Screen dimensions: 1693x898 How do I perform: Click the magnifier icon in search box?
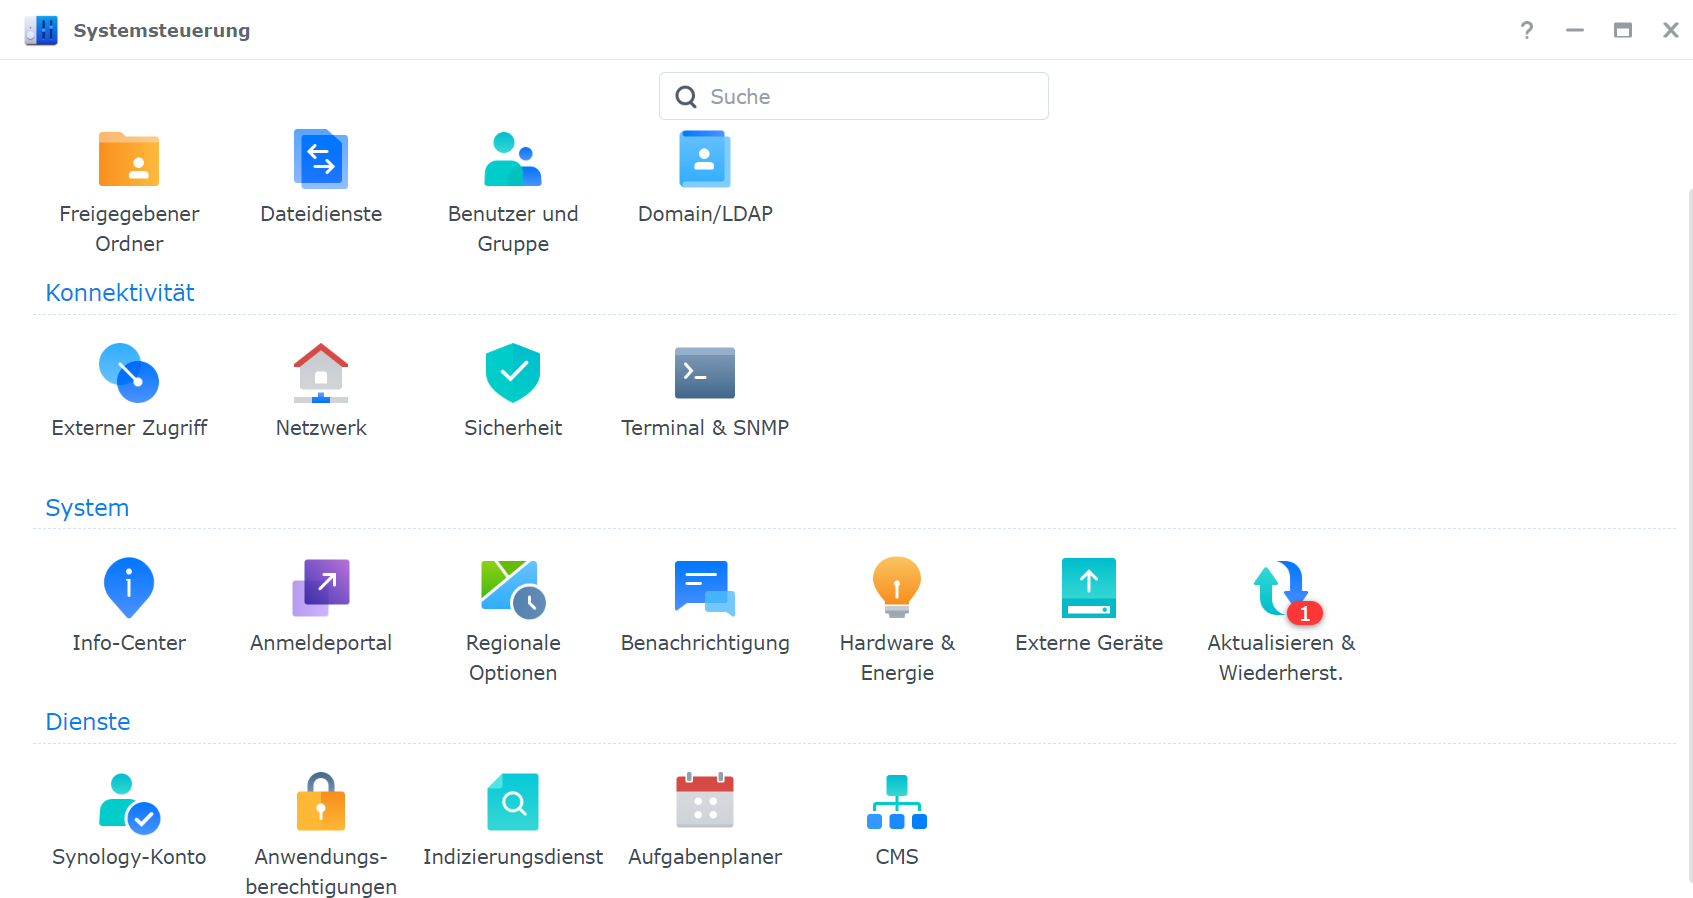686,97
